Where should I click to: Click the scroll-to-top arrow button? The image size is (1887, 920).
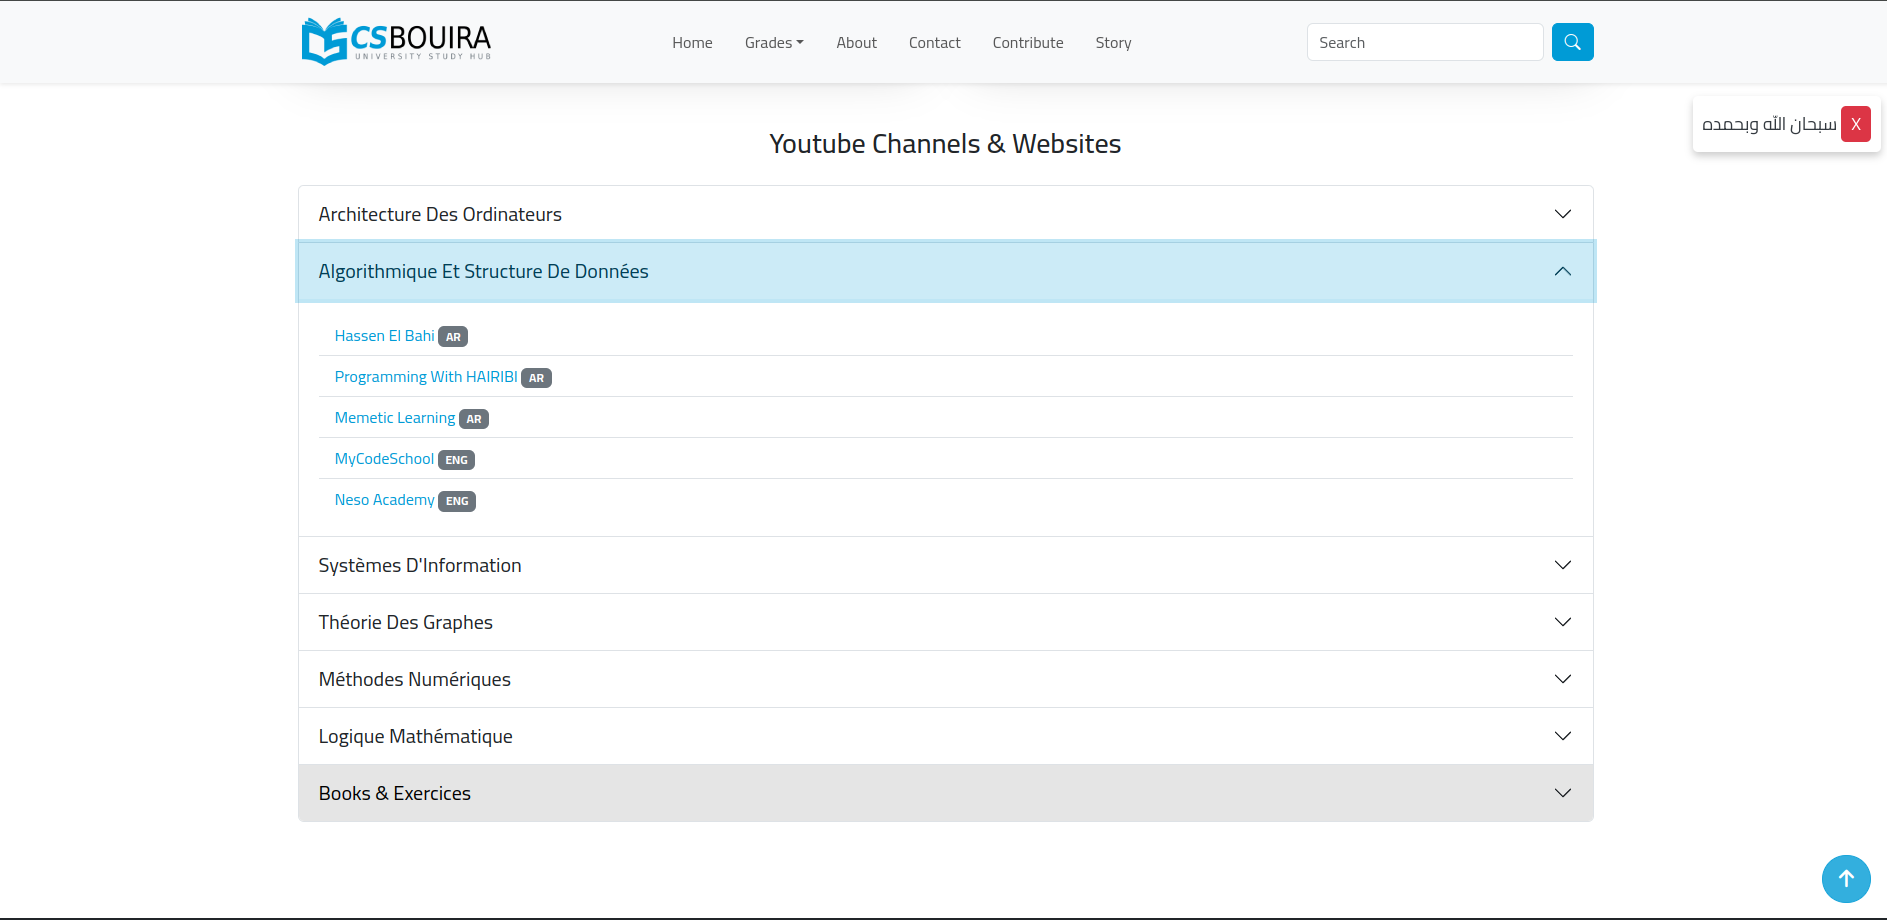(1845, 878)
